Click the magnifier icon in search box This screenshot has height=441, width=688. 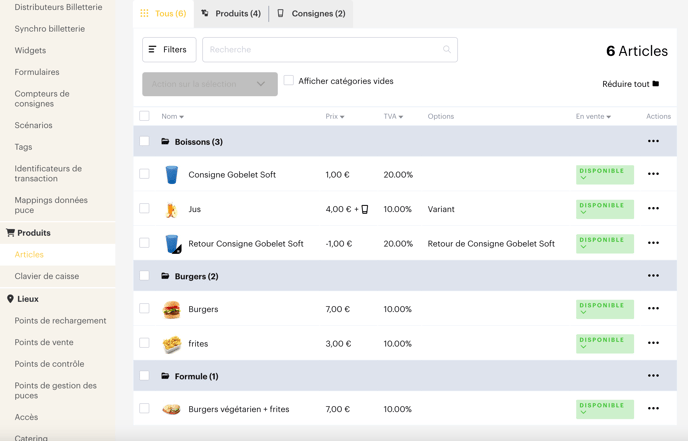click(446, 49)
